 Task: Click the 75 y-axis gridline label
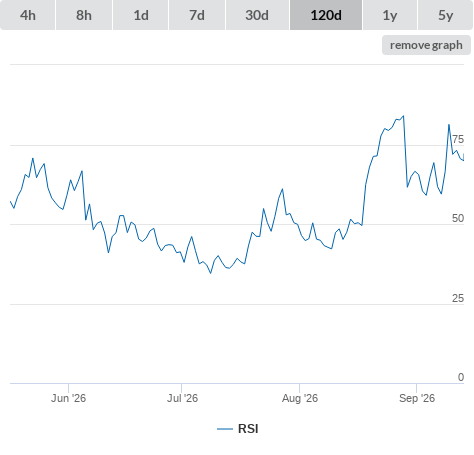pos(458,139)
